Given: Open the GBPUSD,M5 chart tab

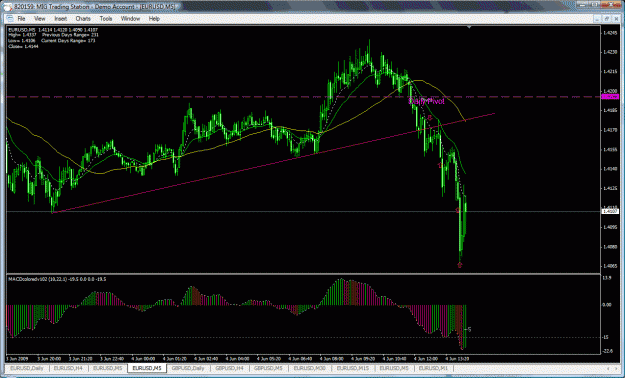Looking at the screenshot, I should tap(269, 368).
